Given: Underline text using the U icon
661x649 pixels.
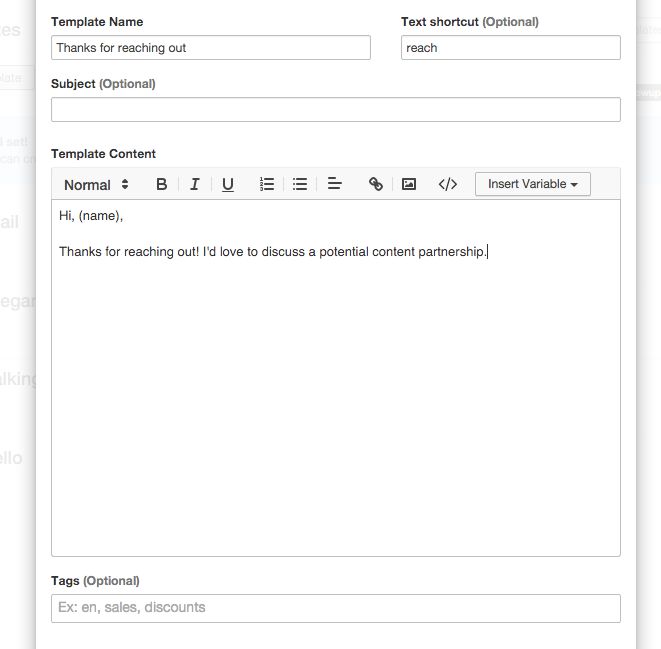Looking at the screenshot, I should coord(228,184).
